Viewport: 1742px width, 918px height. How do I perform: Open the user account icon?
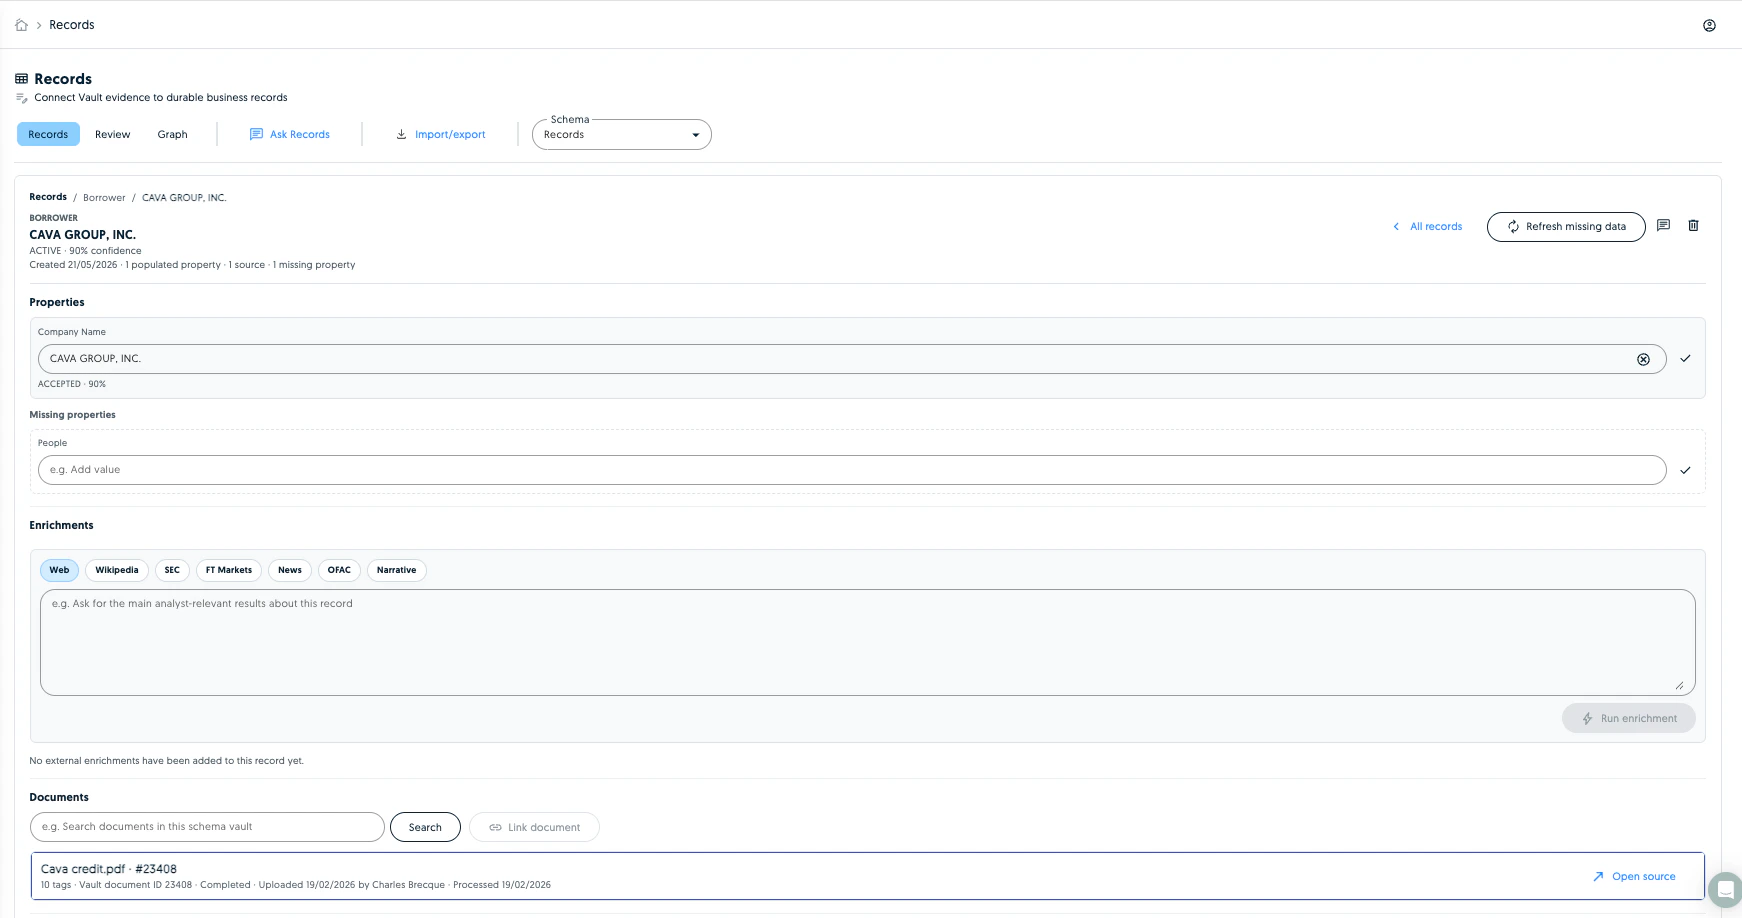[1709, 25]
